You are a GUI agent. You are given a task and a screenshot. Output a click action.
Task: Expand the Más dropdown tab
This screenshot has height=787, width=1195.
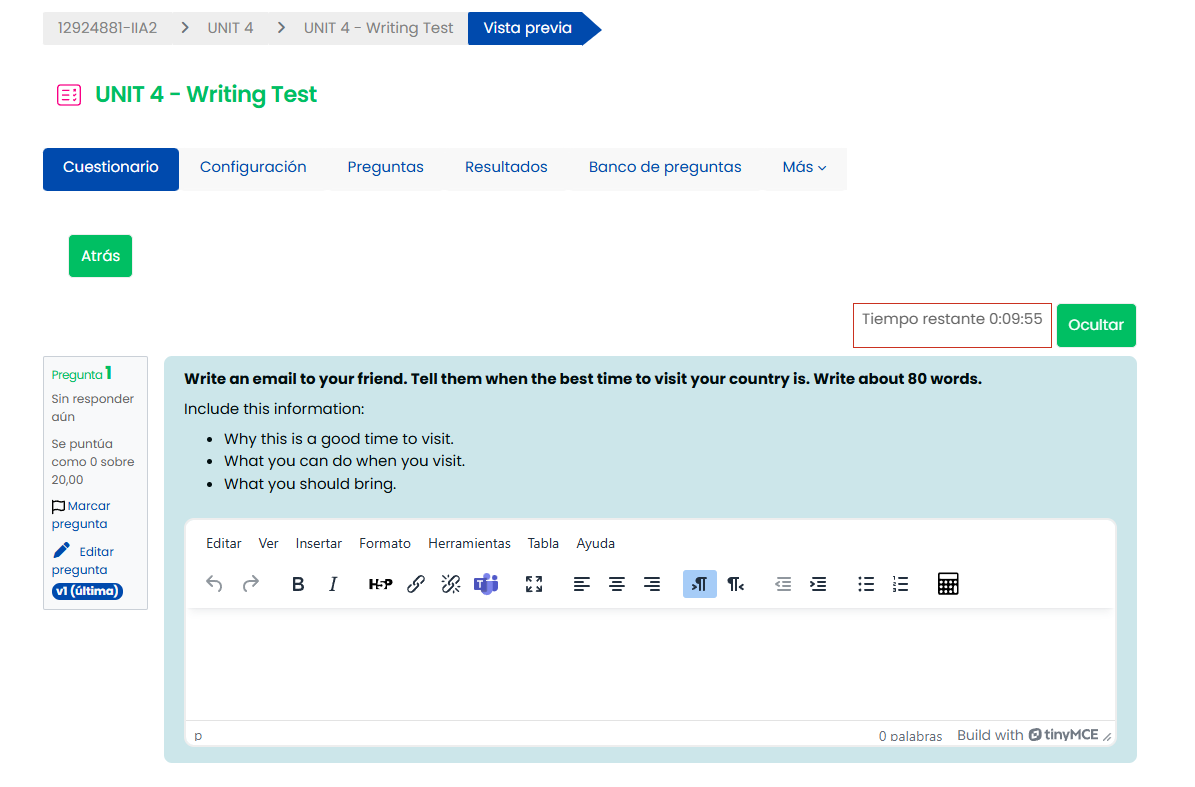click(x=804, y=168)
